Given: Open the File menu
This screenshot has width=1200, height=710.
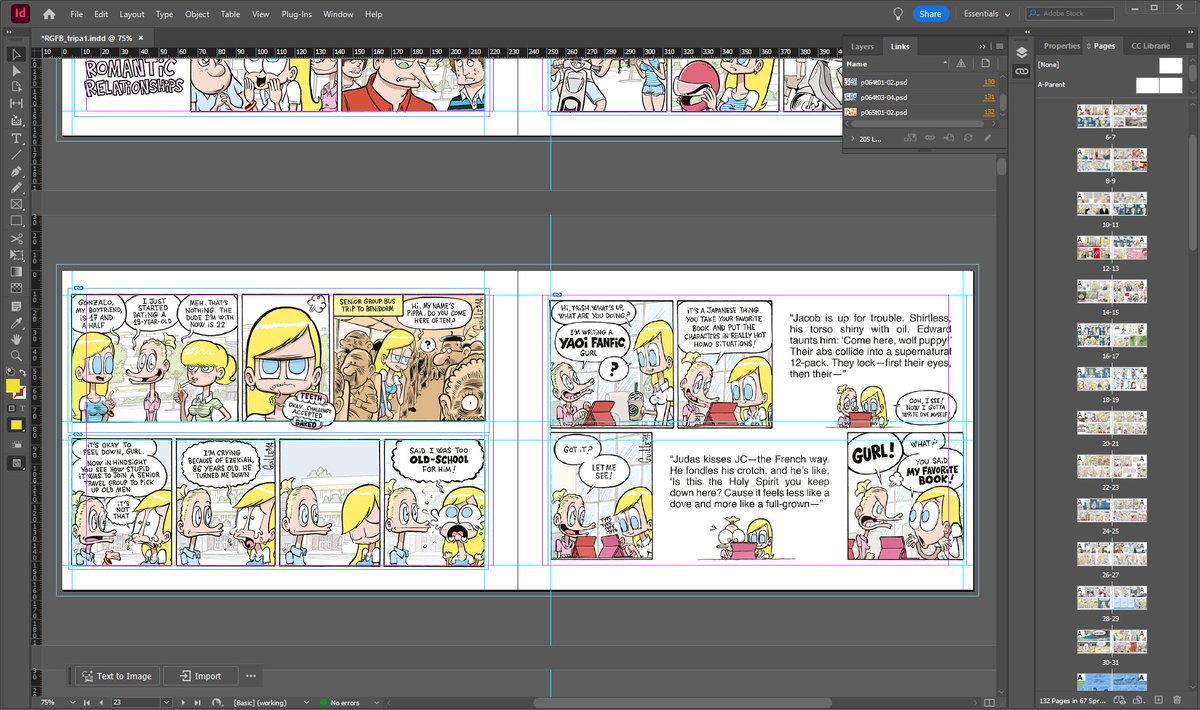Looking at the screenshot, I should [77, 14].
